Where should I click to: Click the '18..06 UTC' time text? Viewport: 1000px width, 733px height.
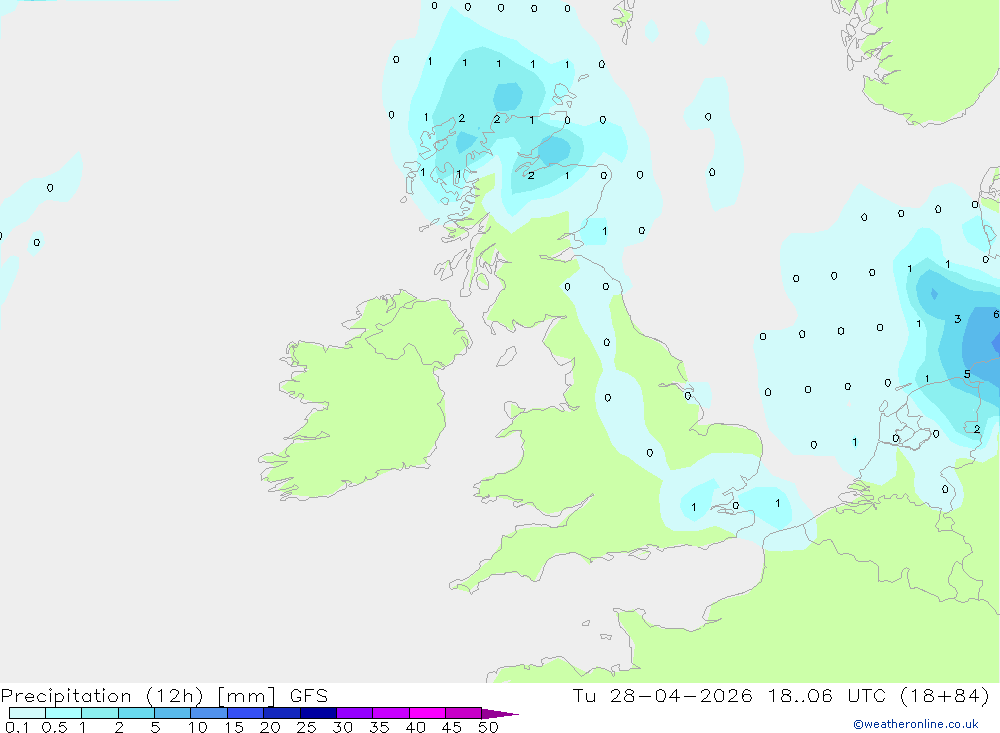pyautogui.click(x=827, y=695)
